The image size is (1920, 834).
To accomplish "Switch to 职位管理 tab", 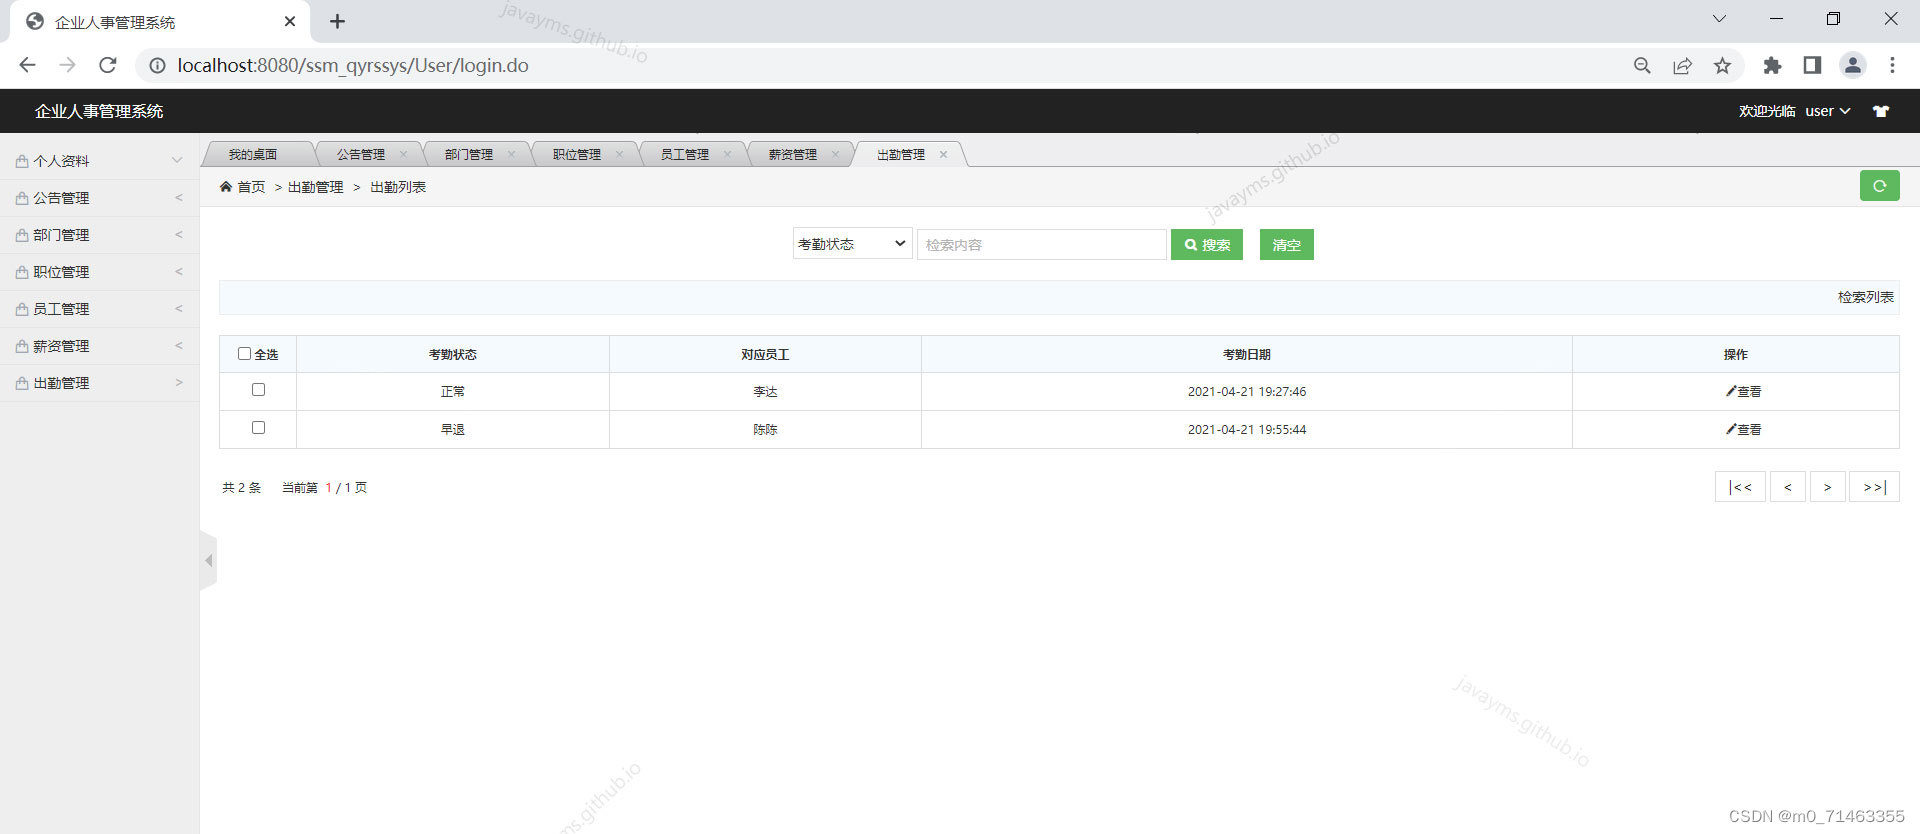I will pos(577,154).
